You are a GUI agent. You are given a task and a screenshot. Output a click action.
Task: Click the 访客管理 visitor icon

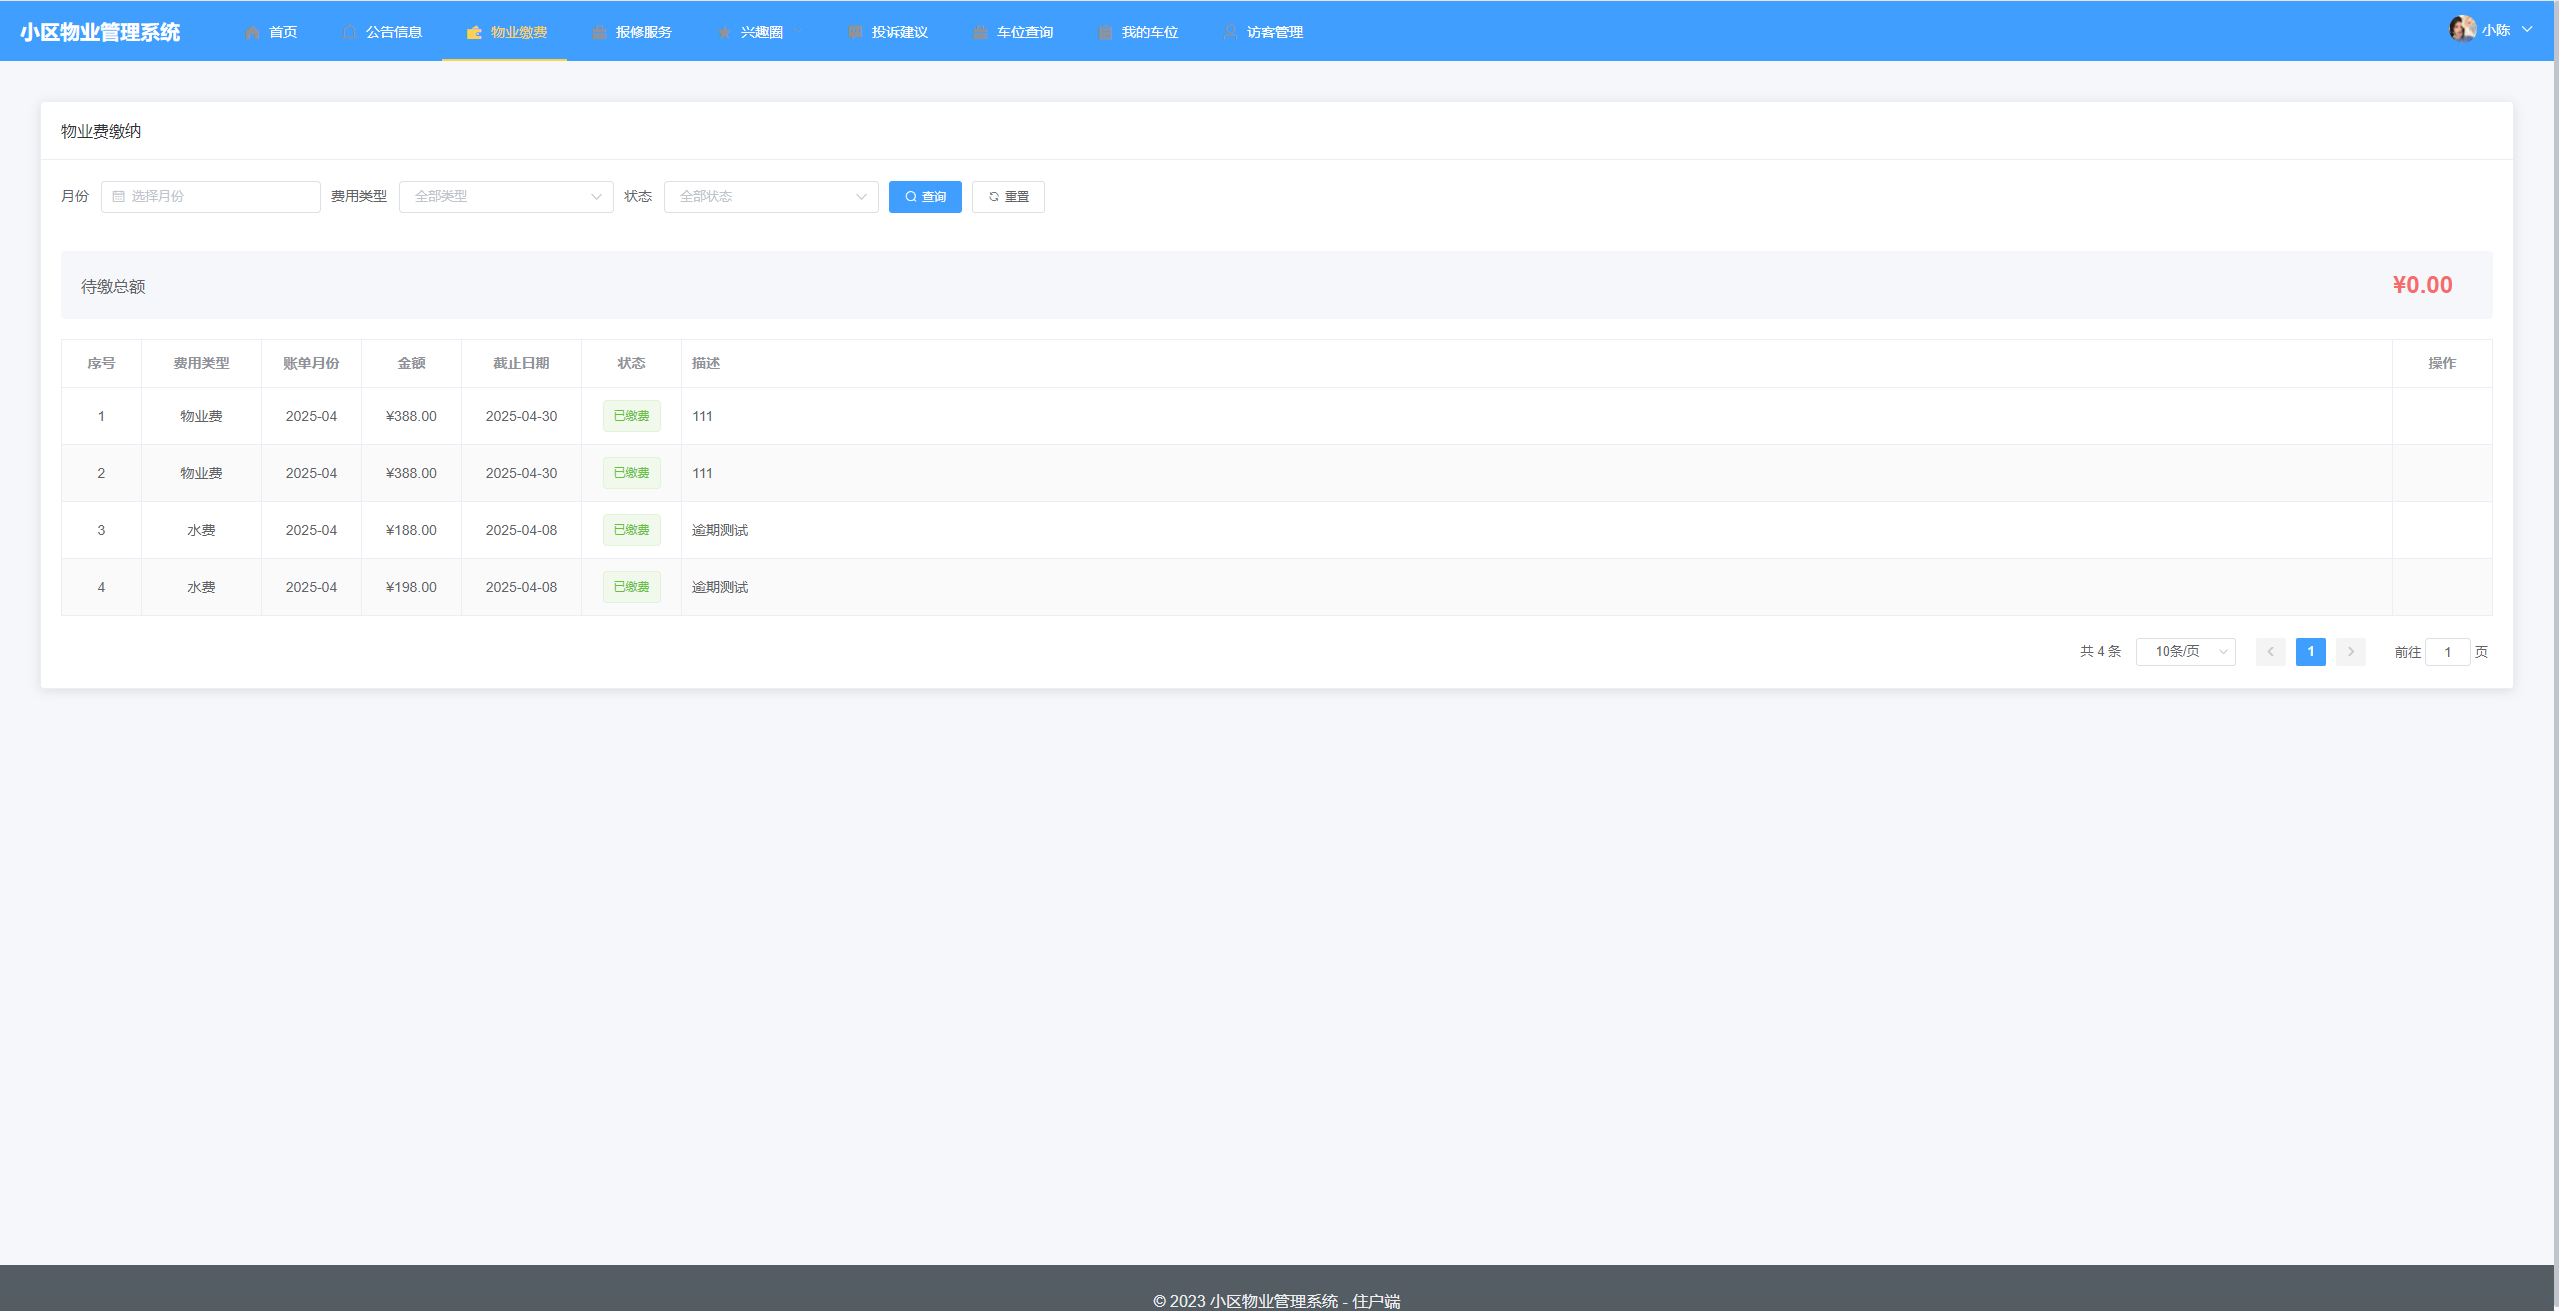(x=1230, y=32)
